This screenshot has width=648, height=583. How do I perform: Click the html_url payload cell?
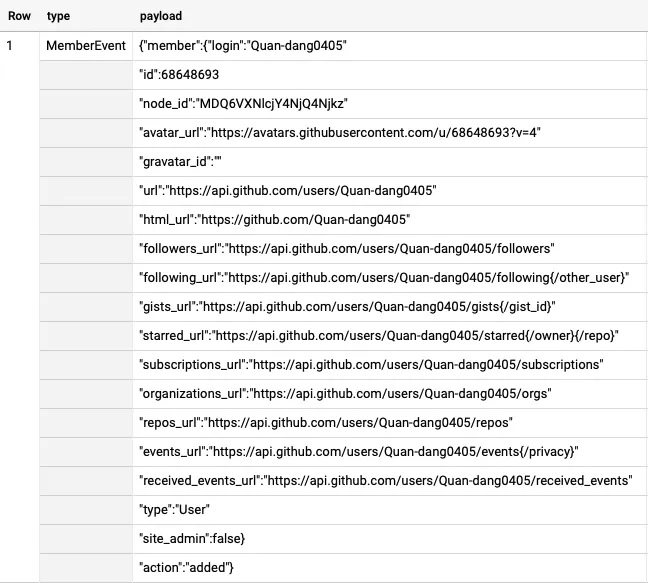tap(274, 220)
